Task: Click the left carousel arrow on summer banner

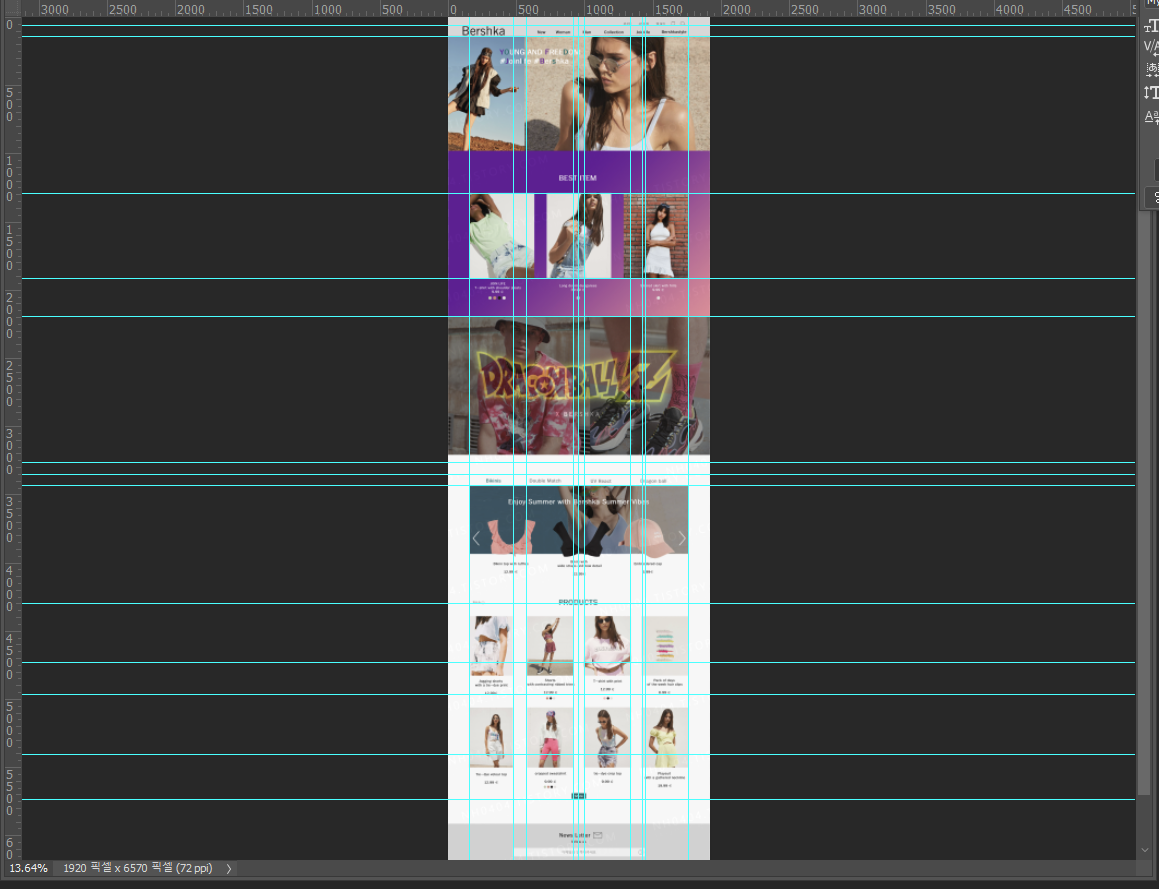Action: click(476, 538)
